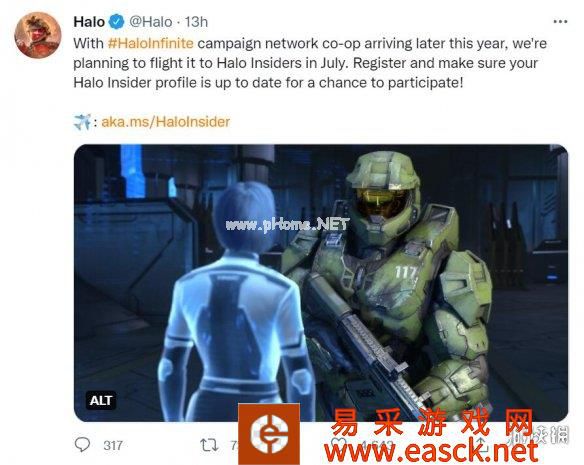Follow the aka.ms/HaloInsider link
The image size is (584, 465).
pos(165,122)
